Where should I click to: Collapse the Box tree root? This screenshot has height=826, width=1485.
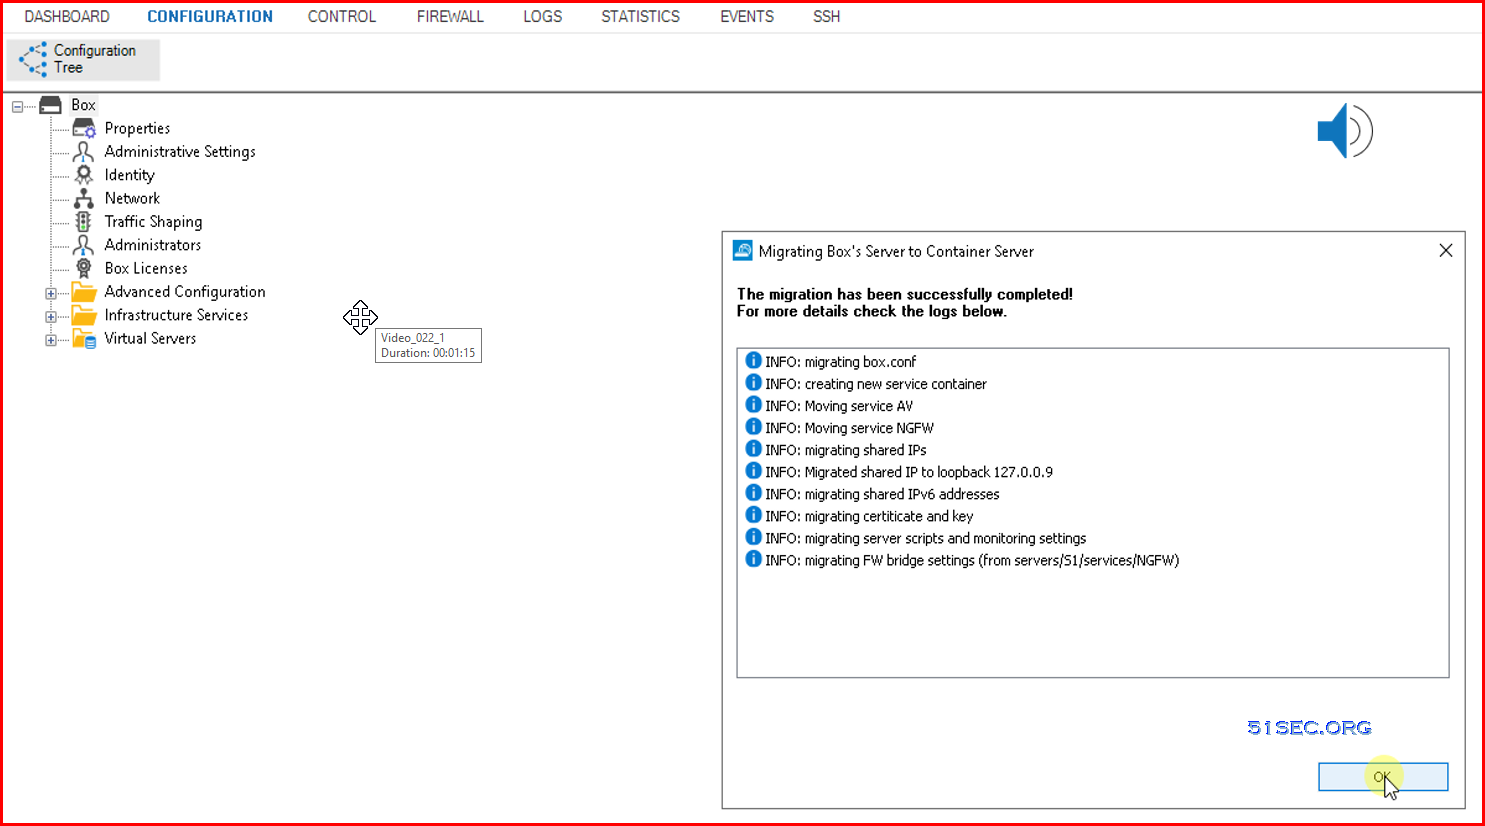point(17,106)
